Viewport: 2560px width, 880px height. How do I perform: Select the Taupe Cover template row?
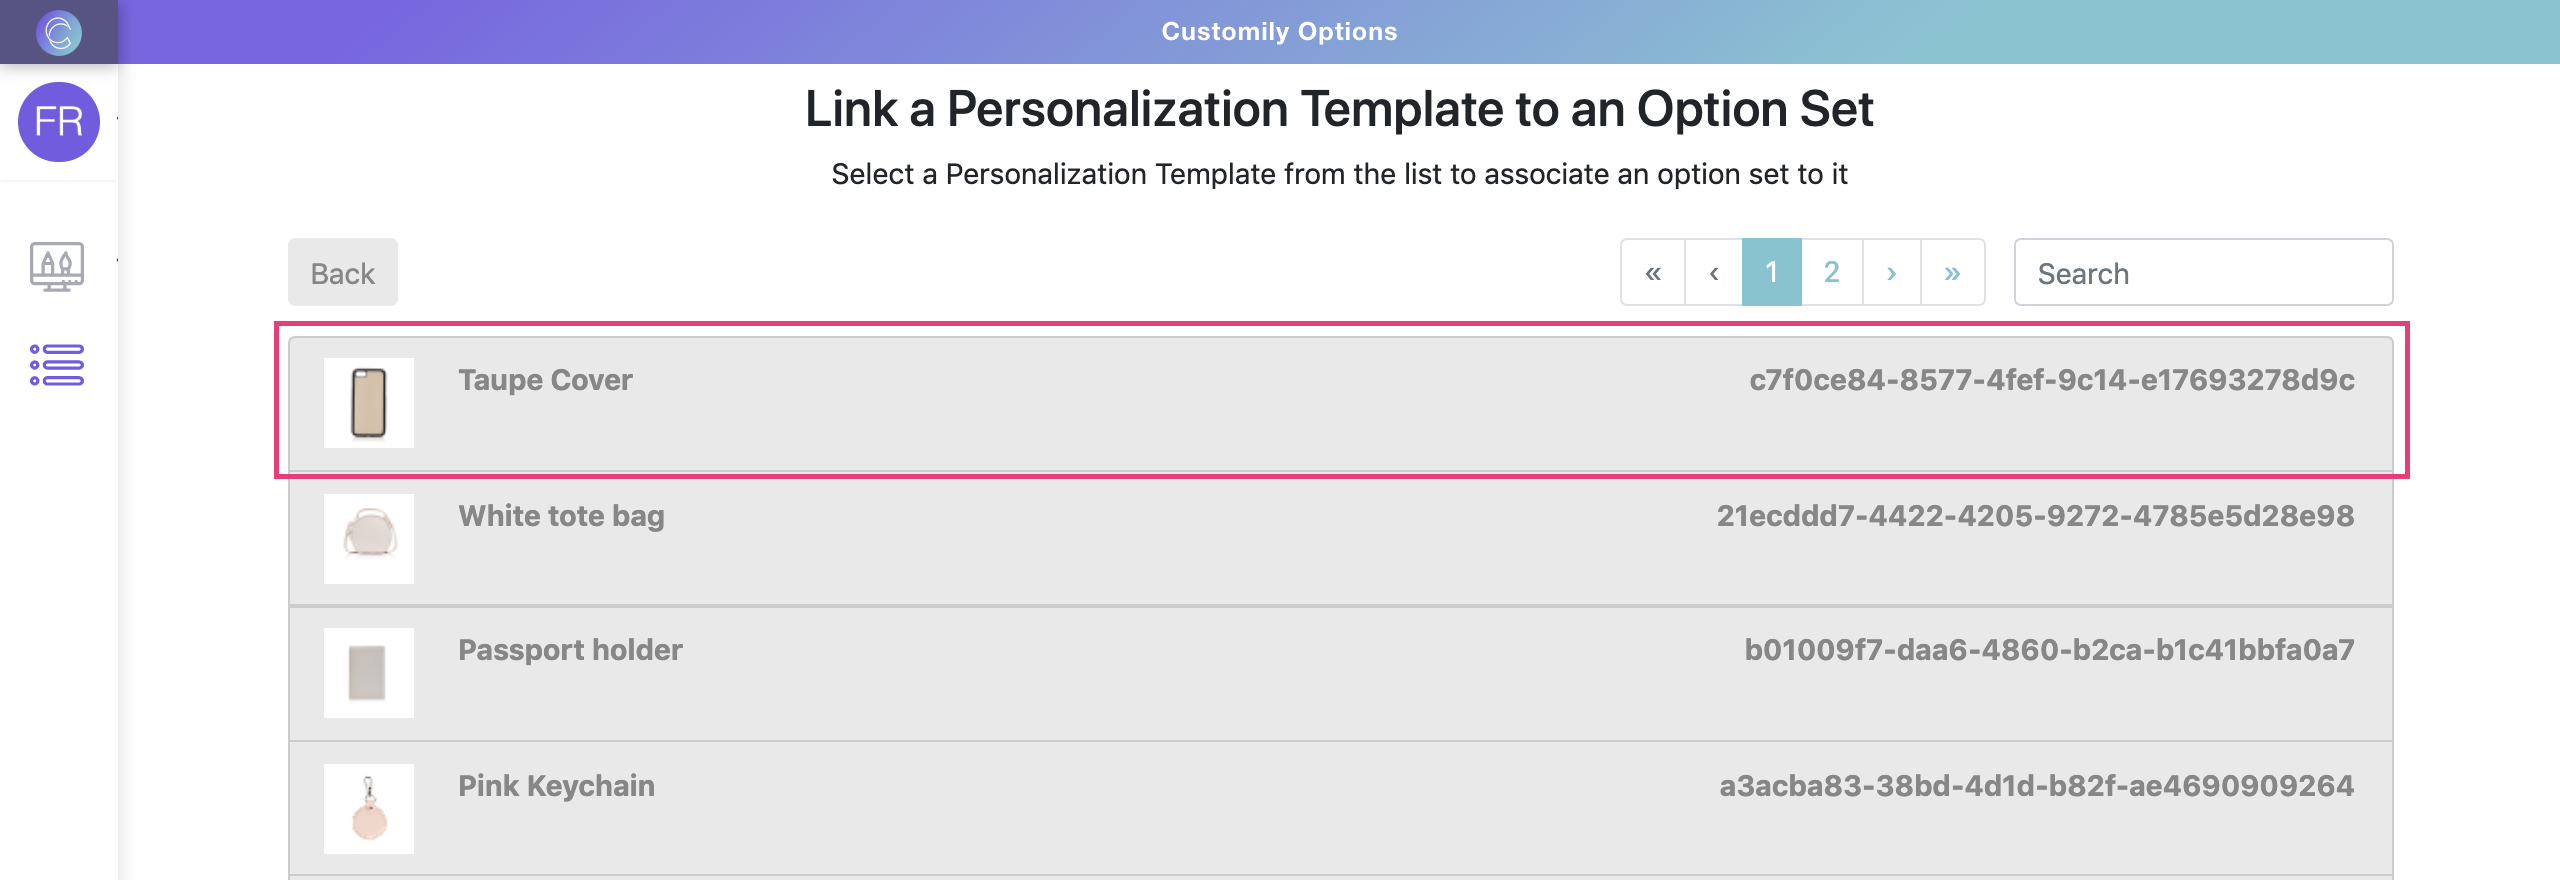[1340, 403]
